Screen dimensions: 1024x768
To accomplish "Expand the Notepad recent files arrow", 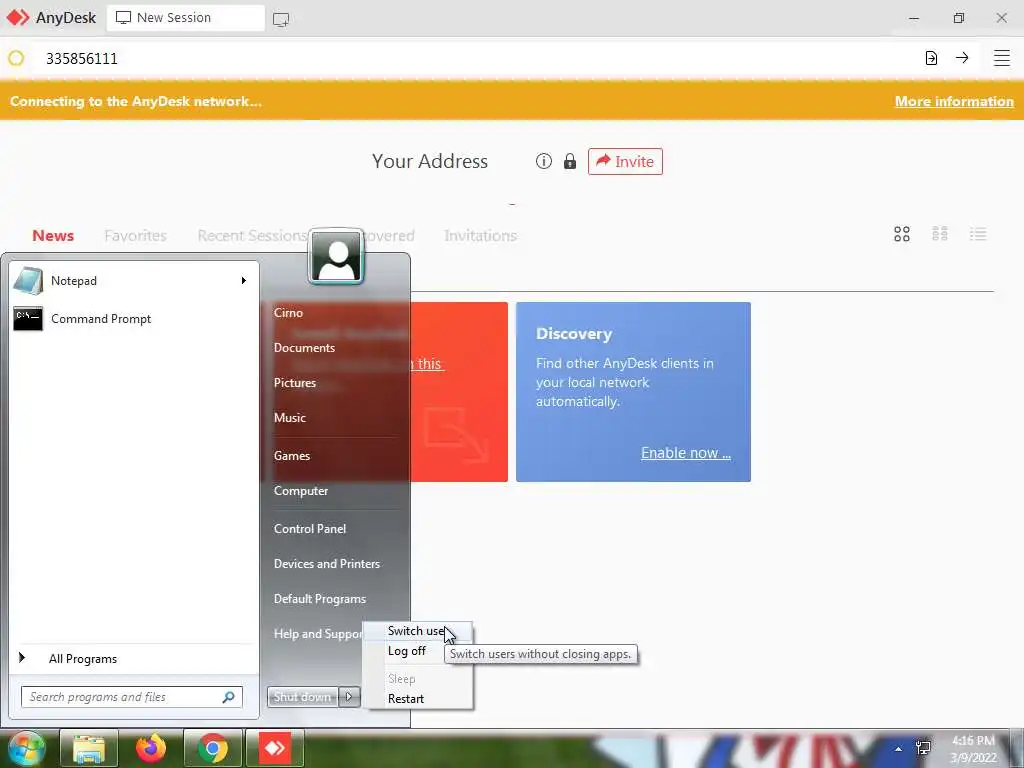I will pyautogui.click(x=244, y=281).
